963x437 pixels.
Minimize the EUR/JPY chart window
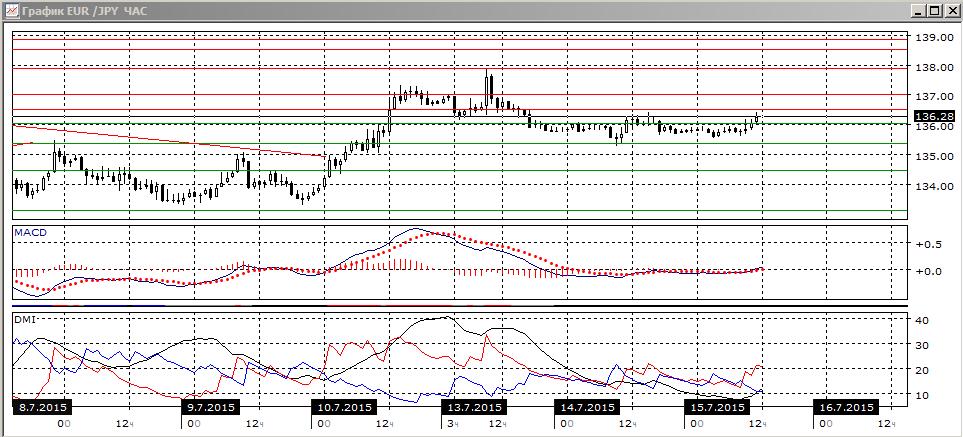(x=918, y=10)
